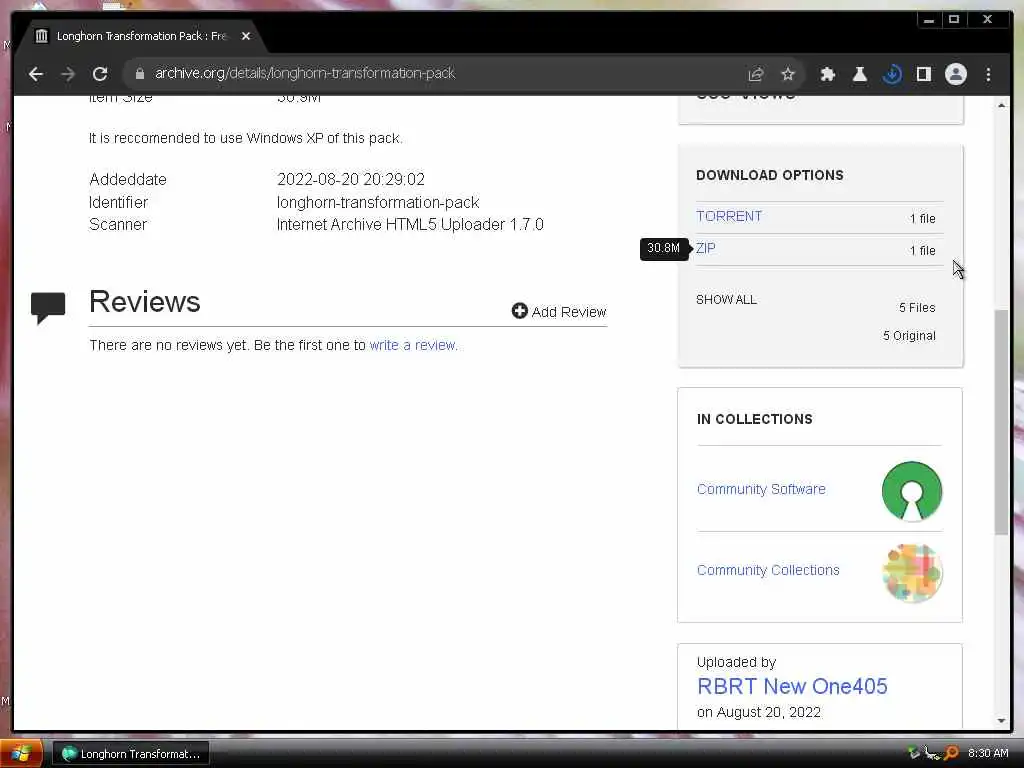Click the IN COLLECTIONS heading
This screenshot has width=1024, height=768.
click(x=754, y=419)
